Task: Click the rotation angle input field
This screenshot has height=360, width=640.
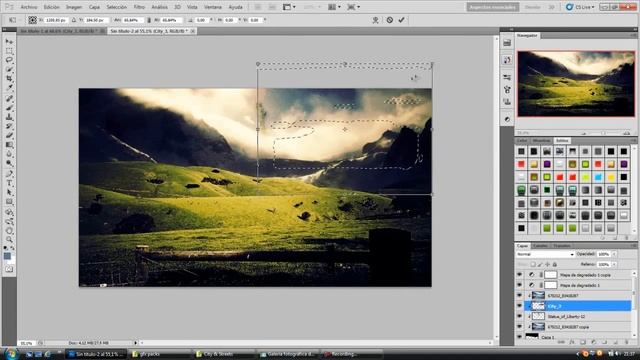Action: [x=201, y=20]
